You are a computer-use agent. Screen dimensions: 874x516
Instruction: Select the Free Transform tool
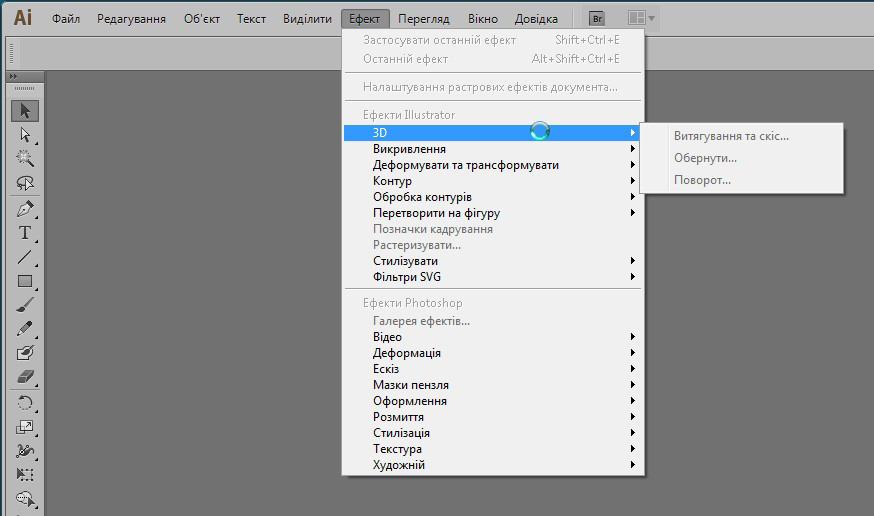point(25,475)
